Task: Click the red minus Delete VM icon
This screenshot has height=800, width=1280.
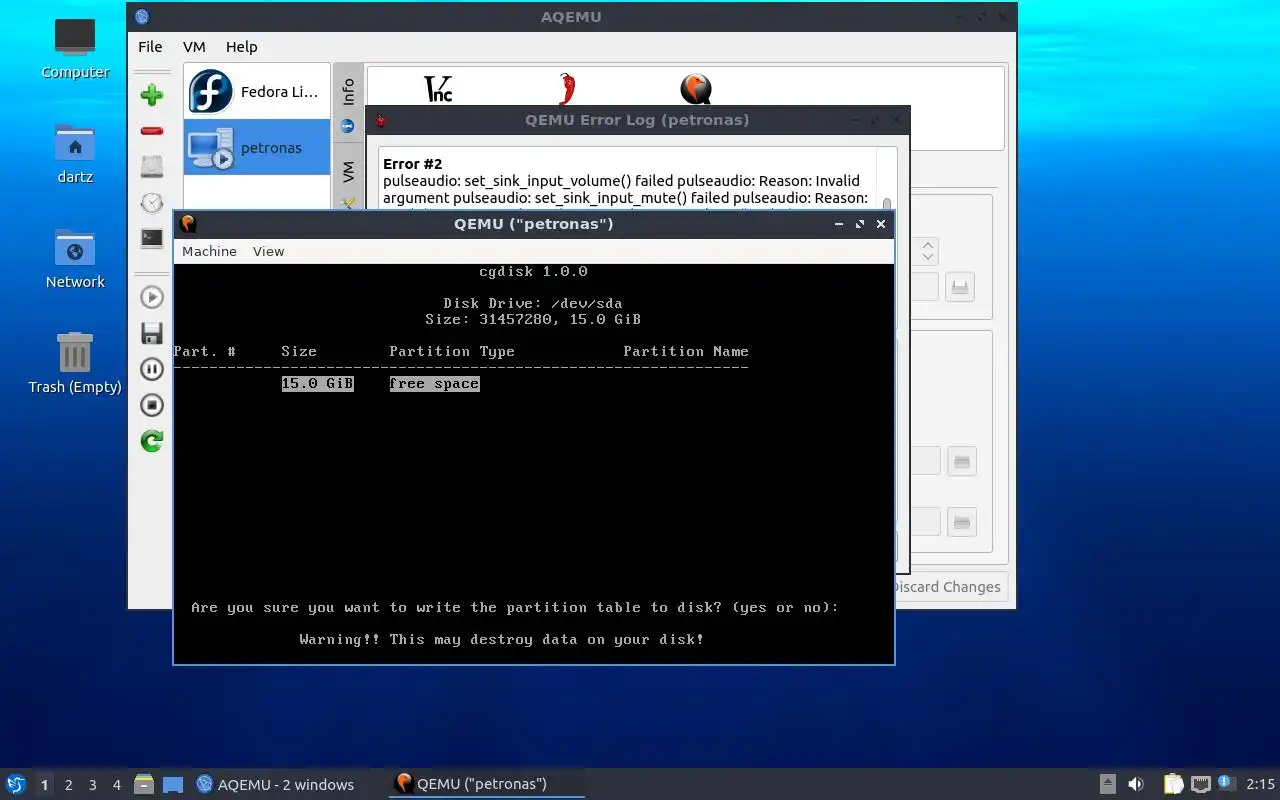Action: click(152, 131)
